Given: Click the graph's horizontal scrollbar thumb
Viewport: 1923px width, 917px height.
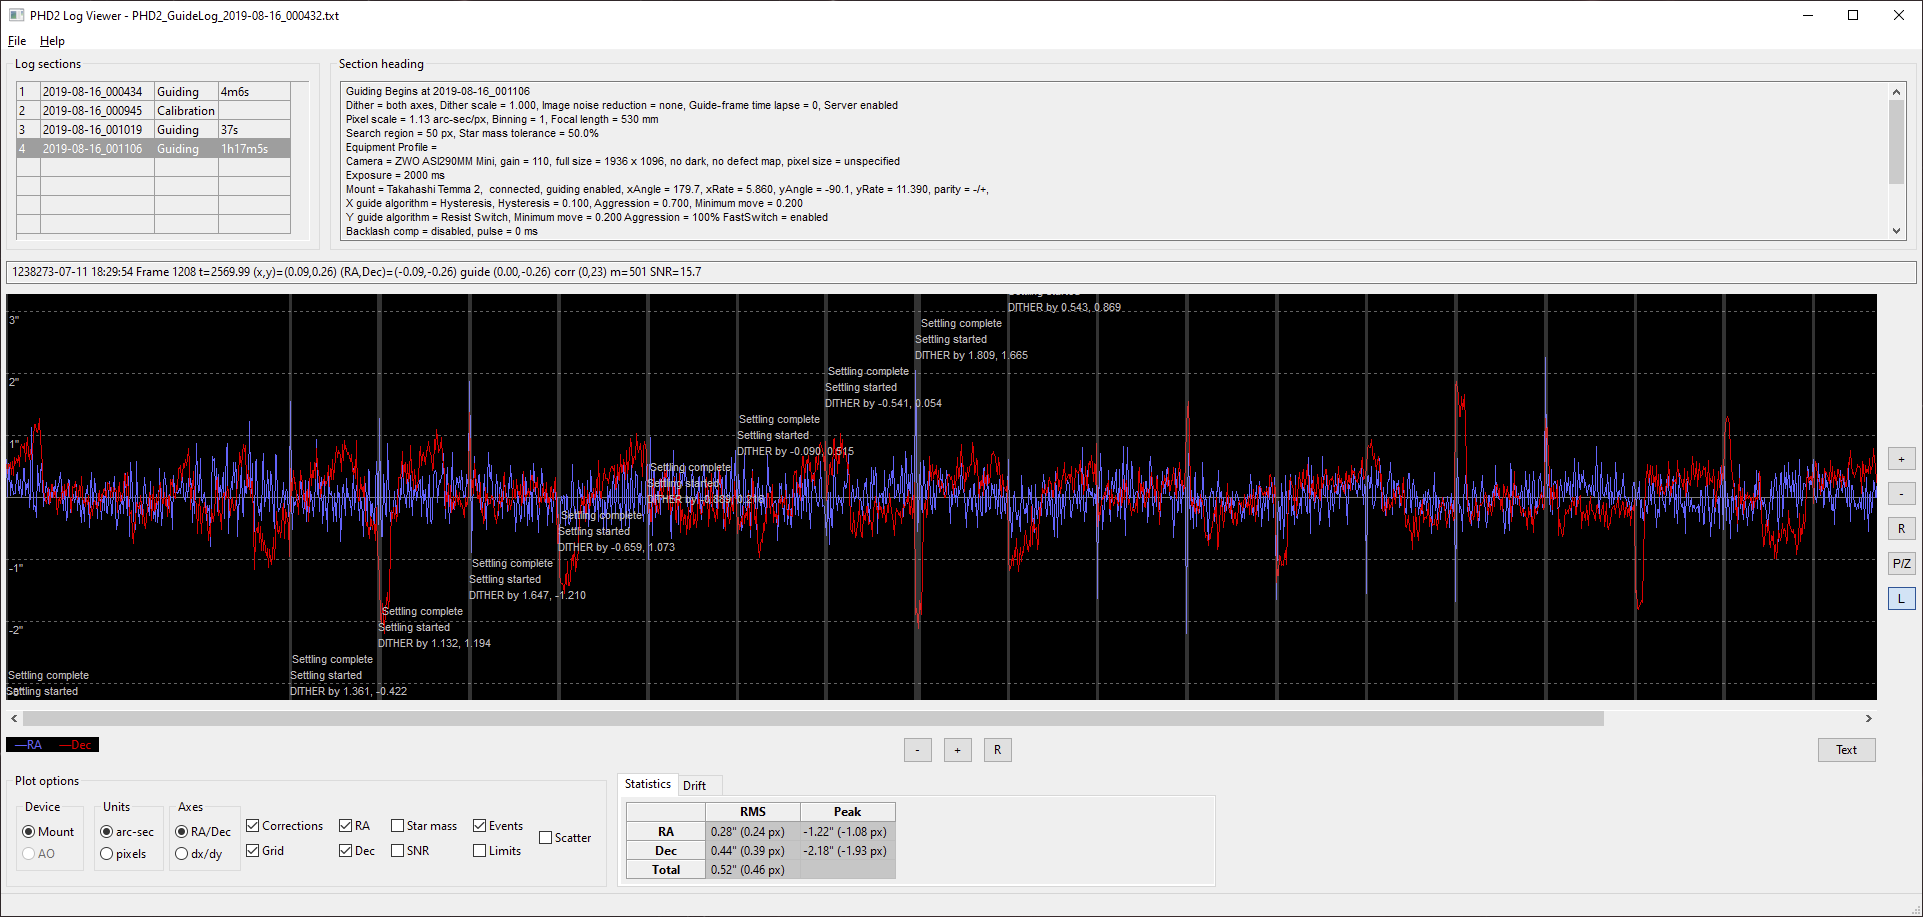Looking at the screenshot, I should (813, 718).
